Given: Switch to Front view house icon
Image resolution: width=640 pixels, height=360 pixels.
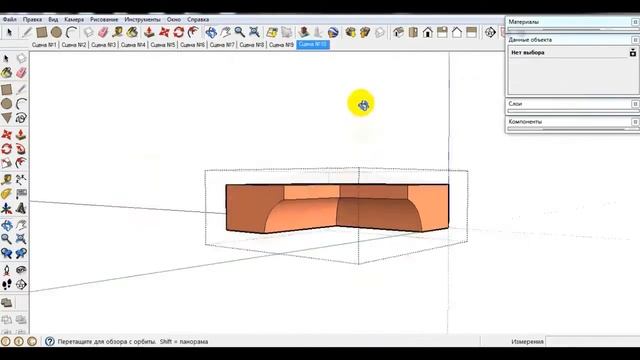Looking at the screenshot, I should point(428,32).
